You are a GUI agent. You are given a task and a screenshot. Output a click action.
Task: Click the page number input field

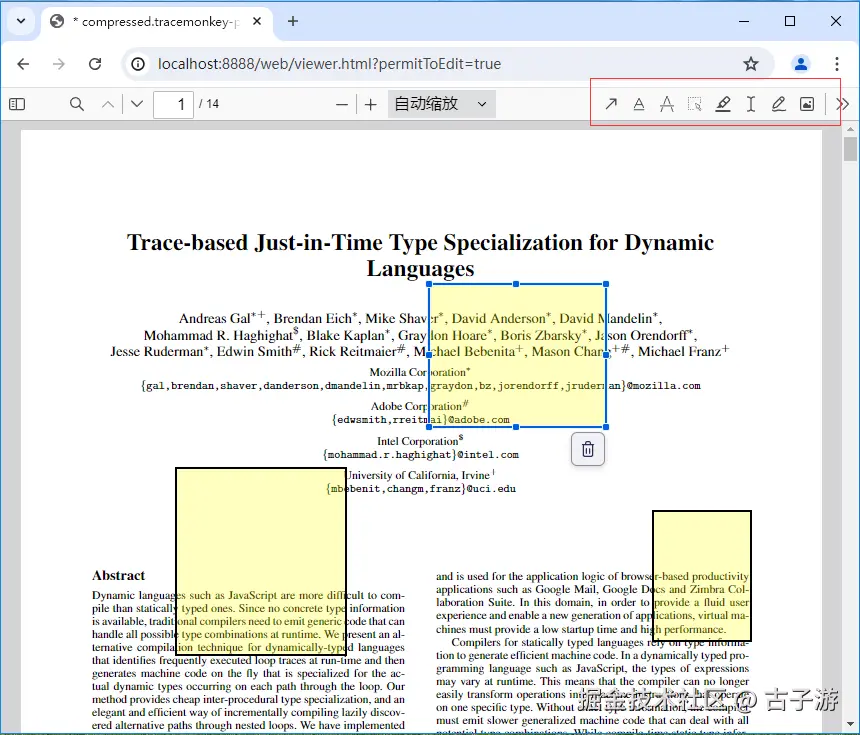(x=173, y=104)
